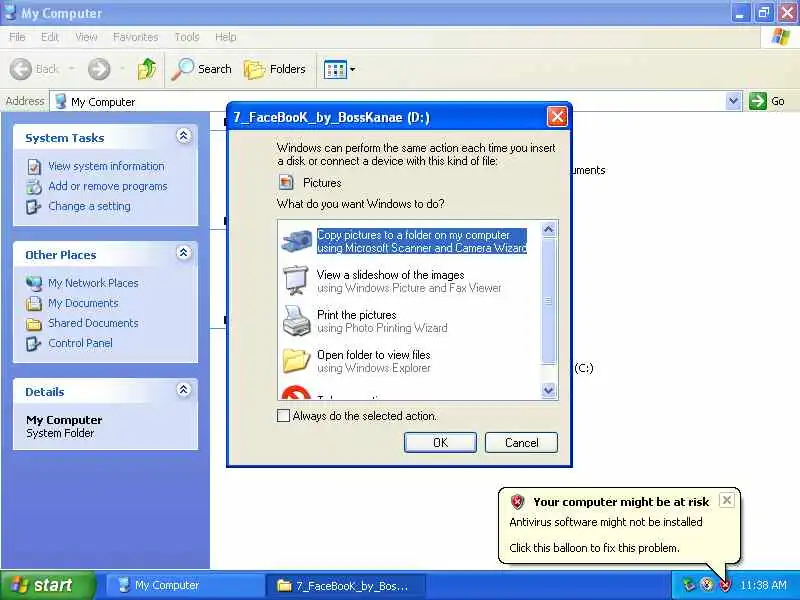Close the security warning balloon

[x=727, y=500]
